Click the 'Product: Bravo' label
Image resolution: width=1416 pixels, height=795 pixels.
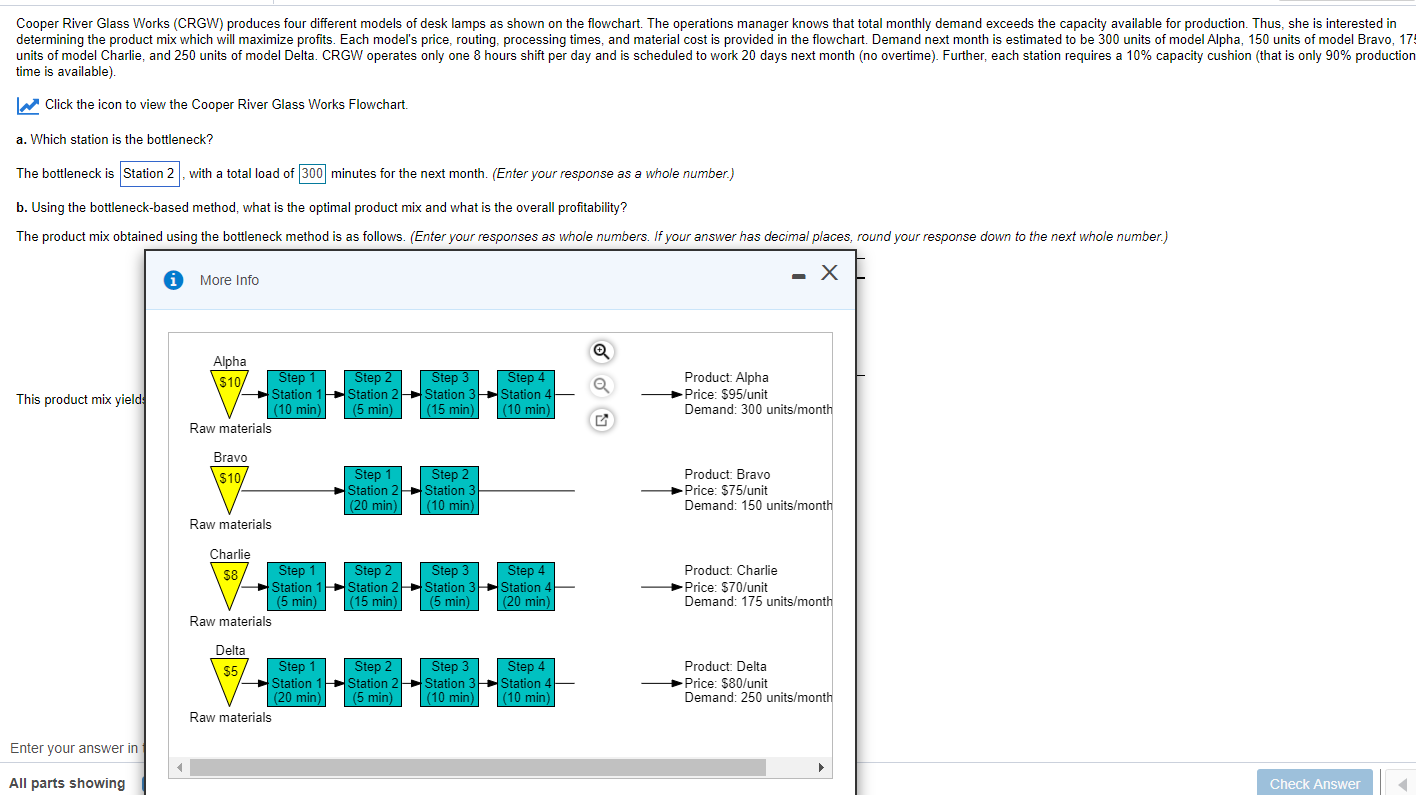pos(727,475)
